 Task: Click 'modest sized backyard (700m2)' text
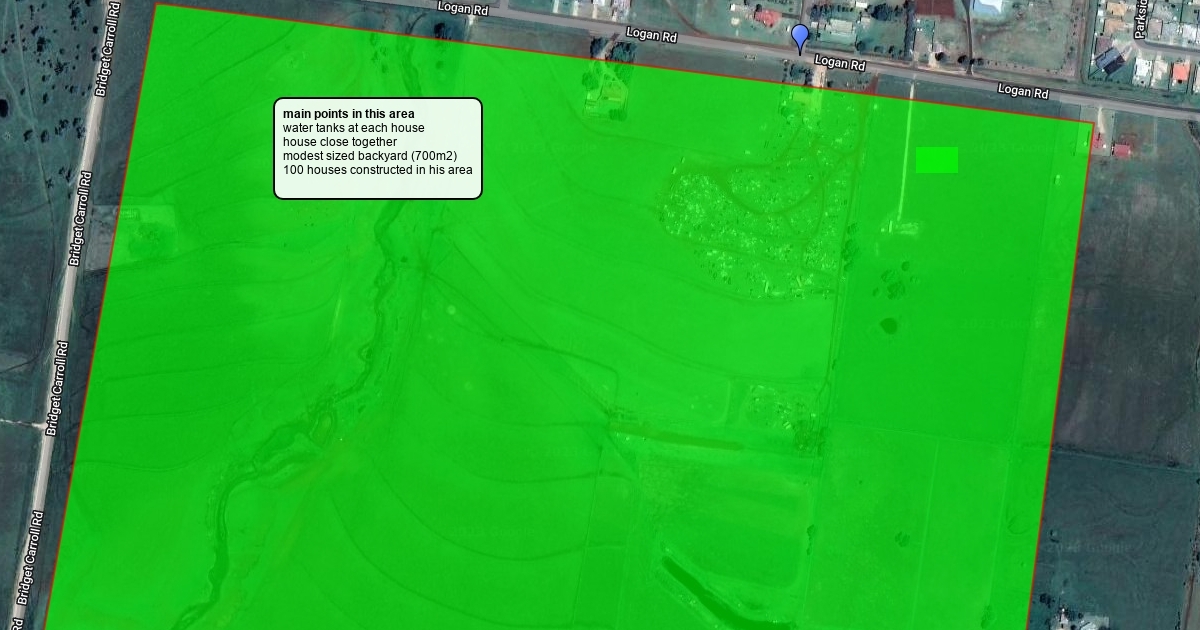point(369,156)
